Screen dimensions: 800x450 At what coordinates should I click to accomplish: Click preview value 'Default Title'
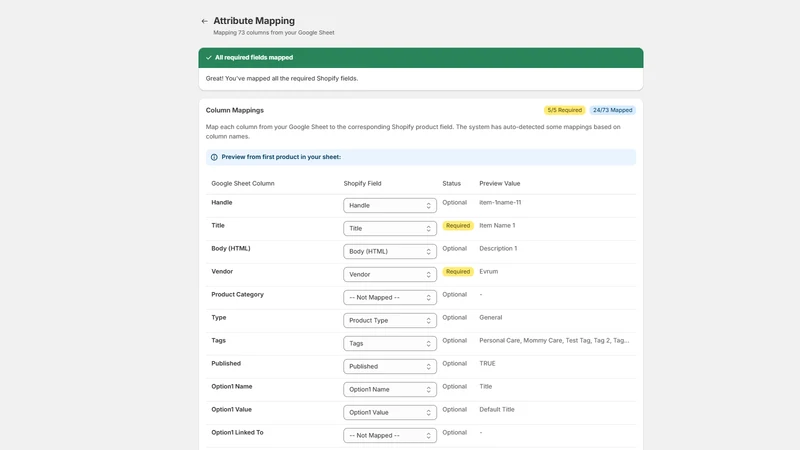496,409
